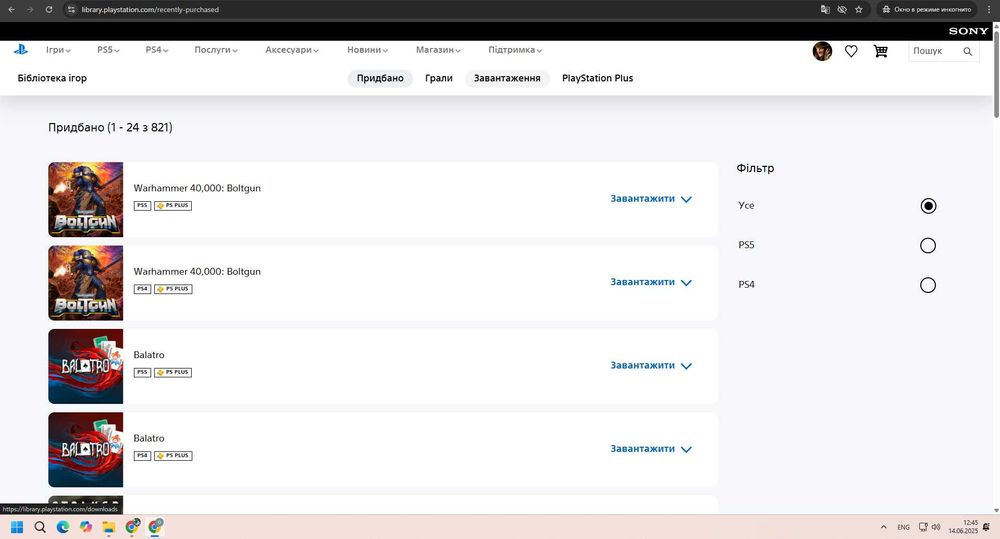This screenshot has width=1000, height=539.
Task: Click the SONY logo link
Action: [968, 31]
